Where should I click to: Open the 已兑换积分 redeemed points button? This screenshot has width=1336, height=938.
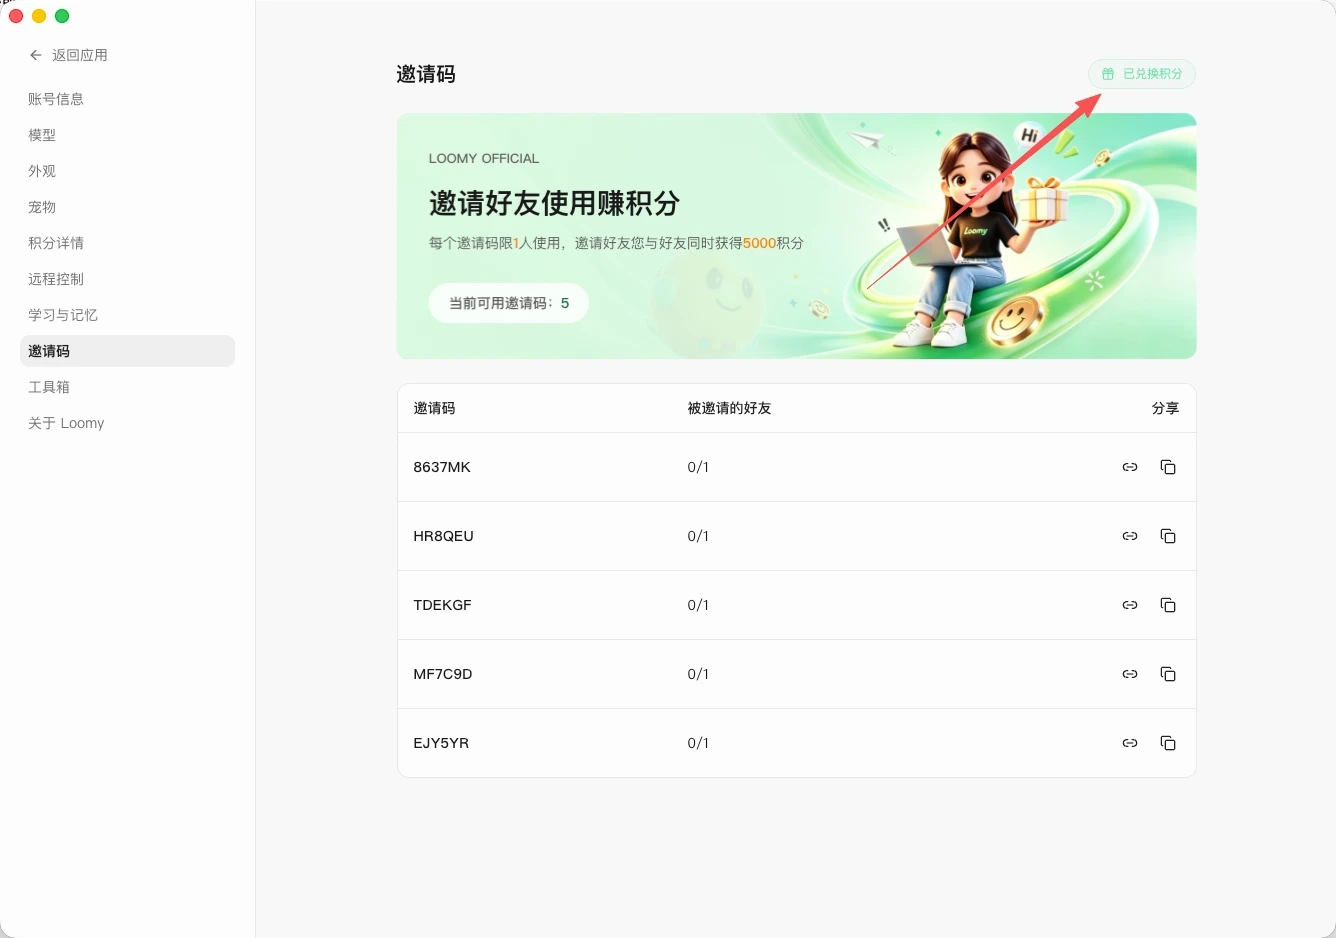(x=1142, y=74)
